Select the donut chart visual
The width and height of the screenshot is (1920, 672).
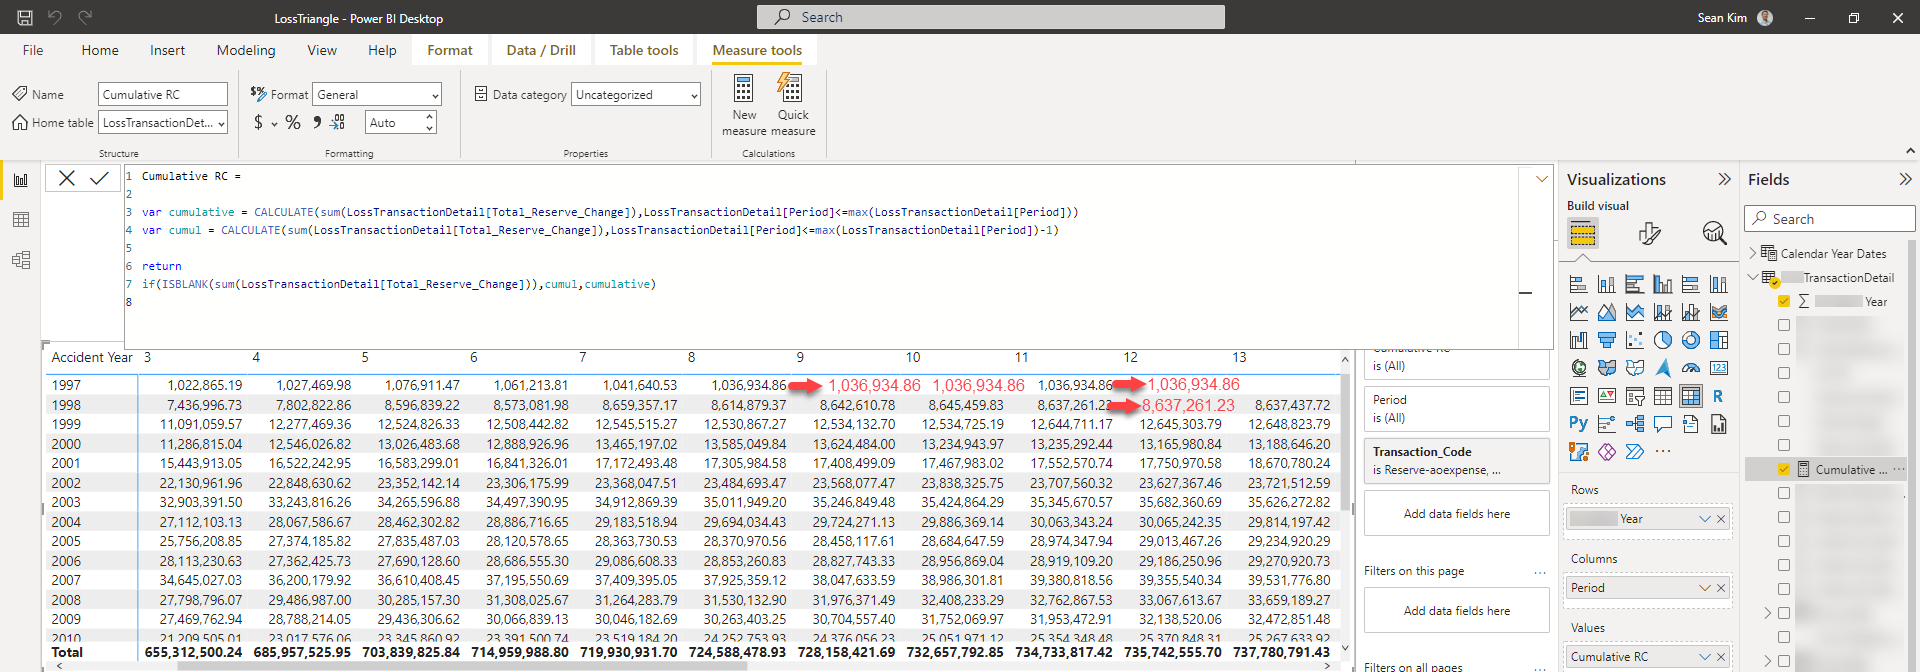tap(1691, 341)
